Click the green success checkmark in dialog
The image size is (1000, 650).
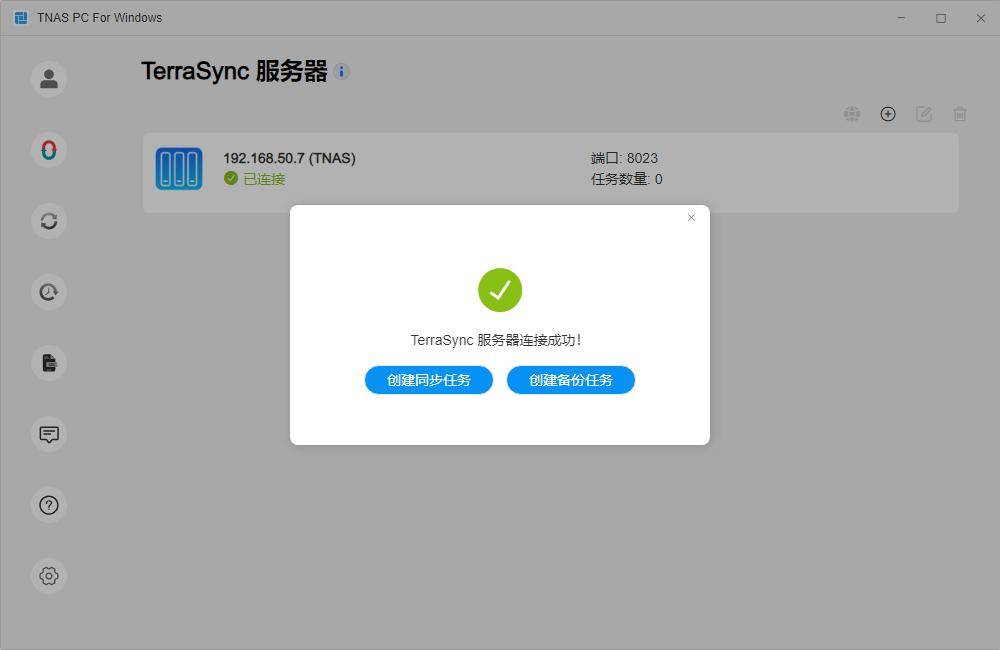tap(500, 290)
